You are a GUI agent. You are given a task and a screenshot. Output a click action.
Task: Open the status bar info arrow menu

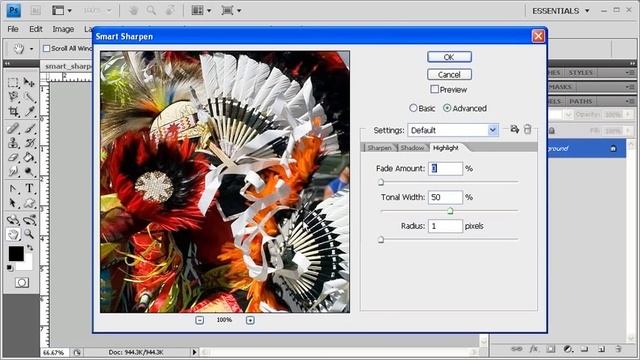(194, 352)
